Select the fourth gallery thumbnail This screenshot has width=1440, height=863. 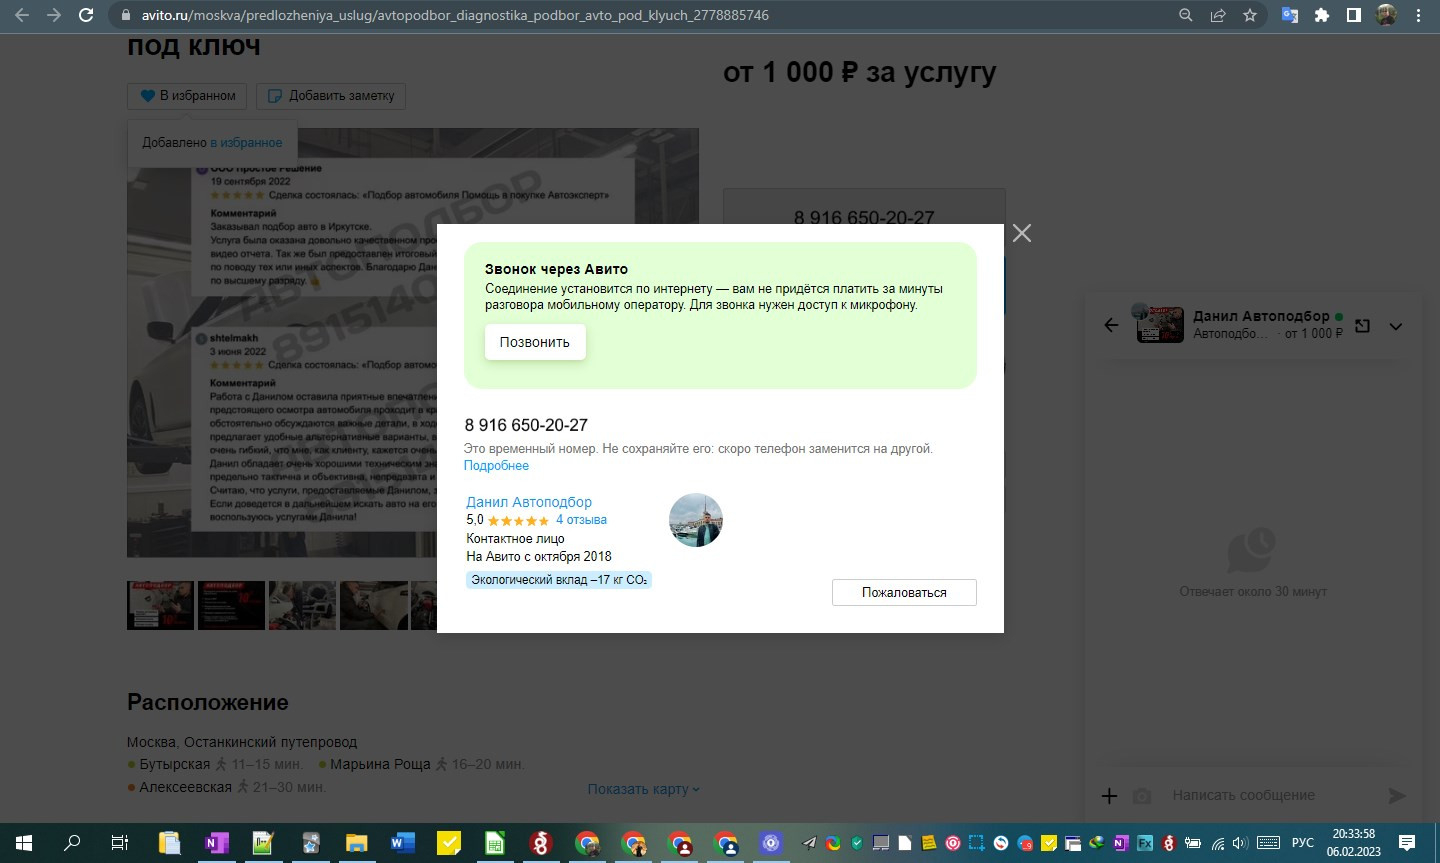[x=373, y=605]
